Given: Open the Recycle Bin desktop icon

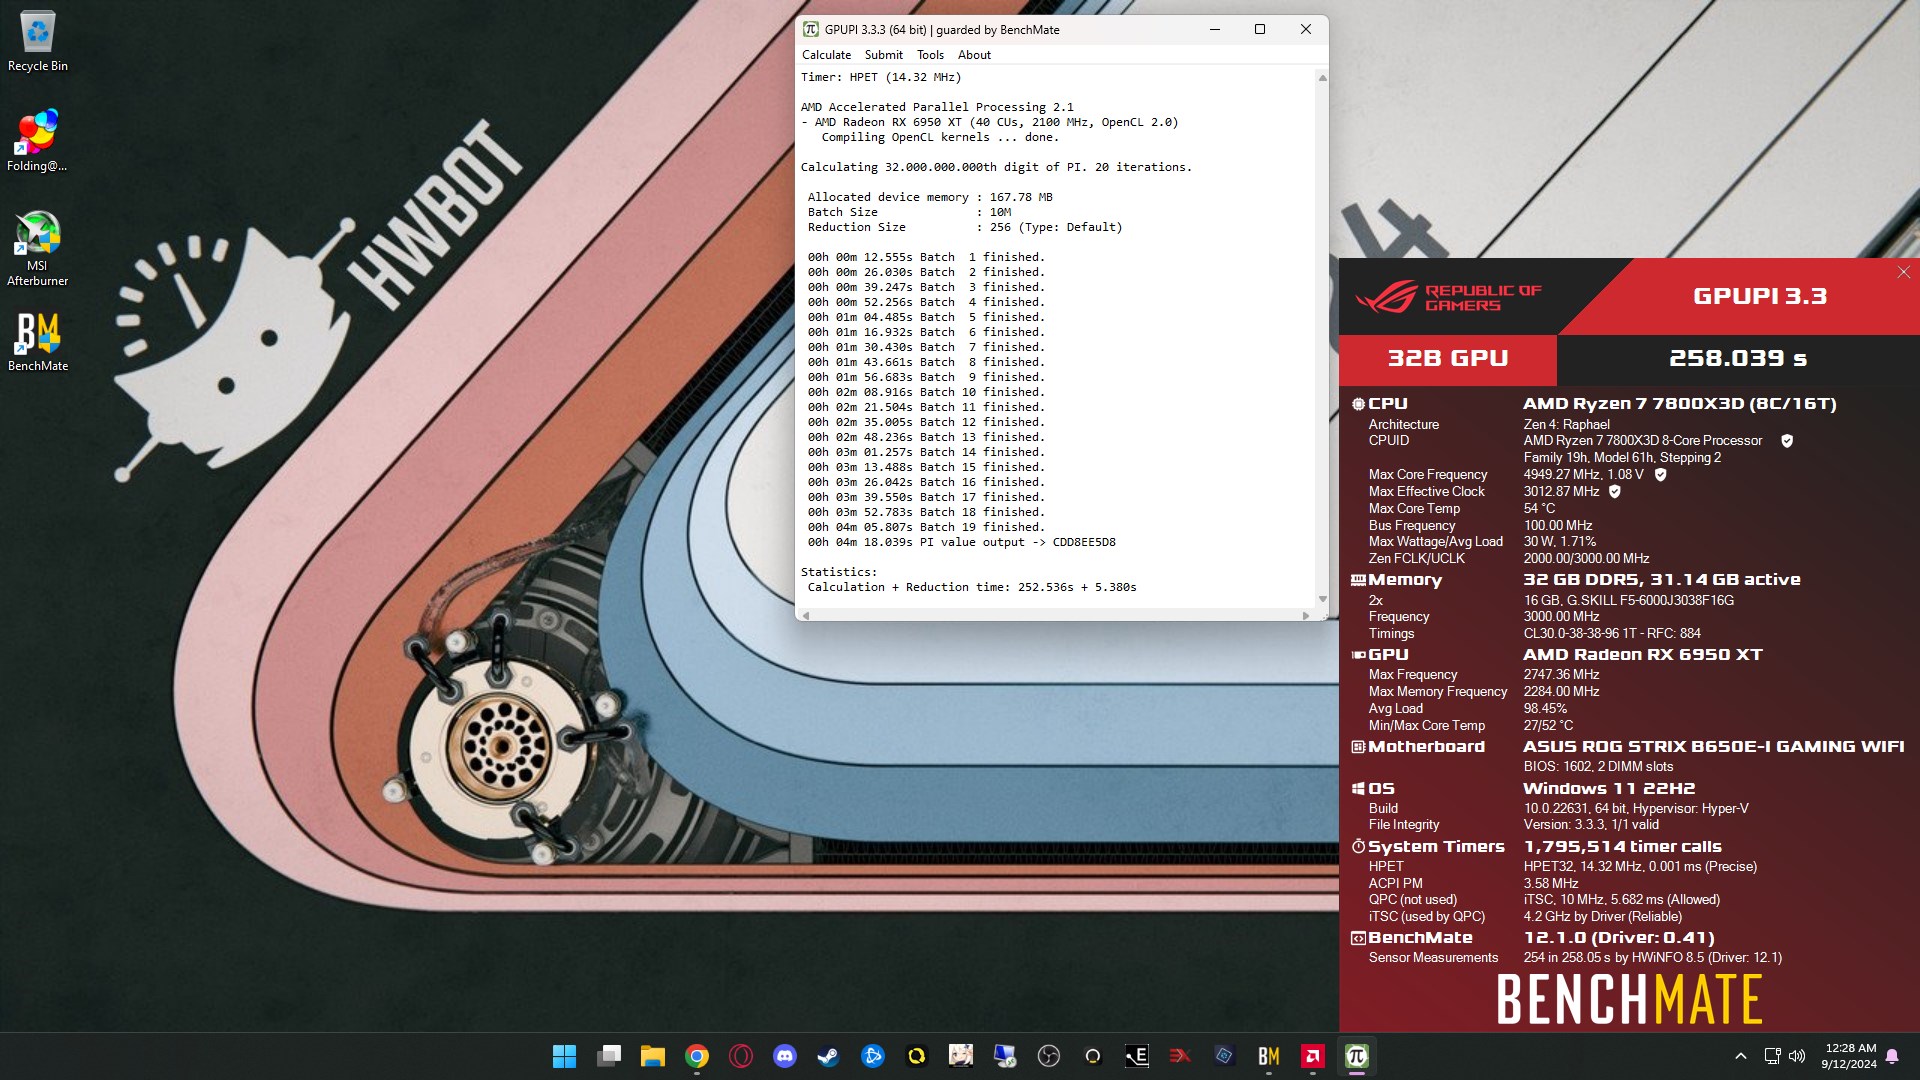Looking at the screenshot, I should pos(38,42).
